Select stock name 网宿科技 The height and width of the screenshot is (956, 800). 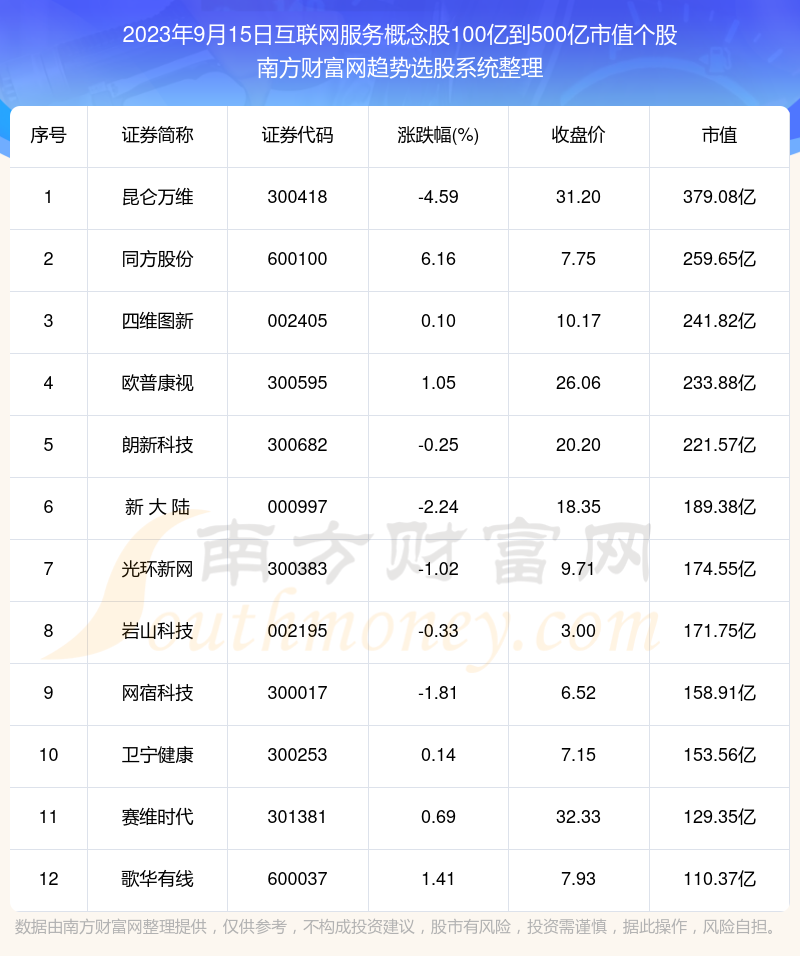(x=157, y=693)
